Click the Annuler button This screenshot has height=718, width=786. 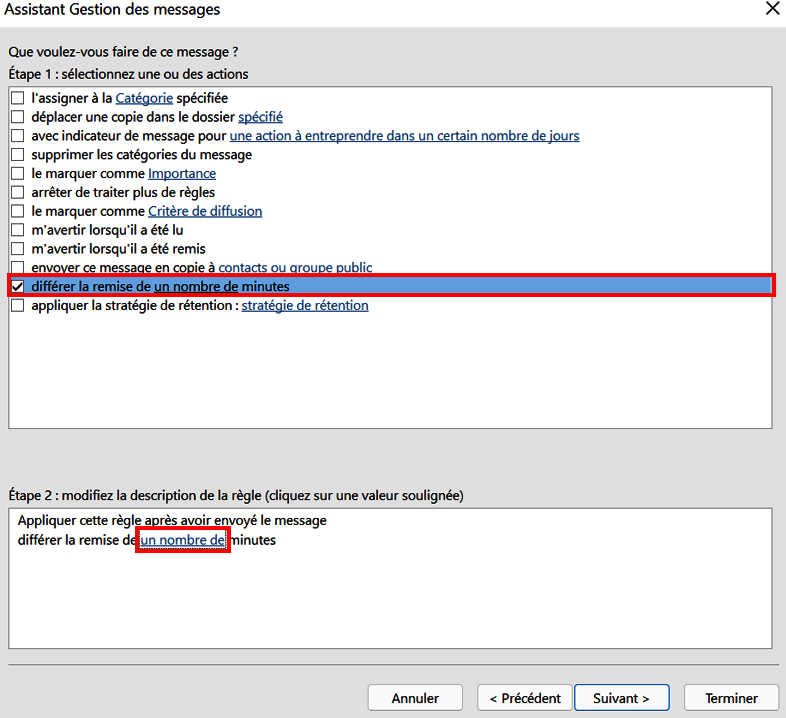415,698
